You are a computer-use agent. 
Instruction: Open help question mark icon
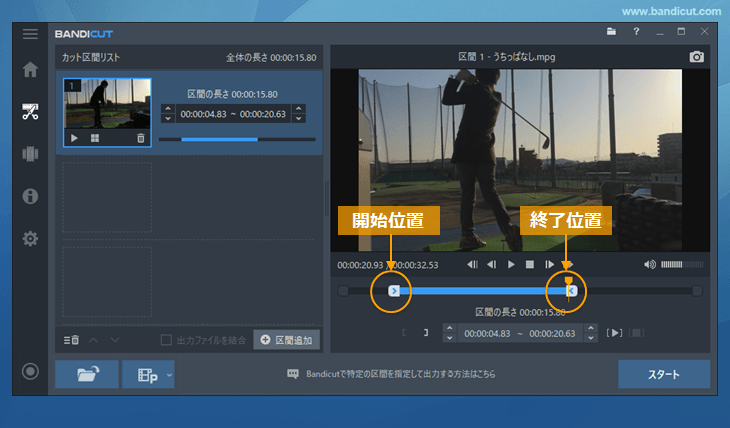pyautogui.click(x=636, y=32)
